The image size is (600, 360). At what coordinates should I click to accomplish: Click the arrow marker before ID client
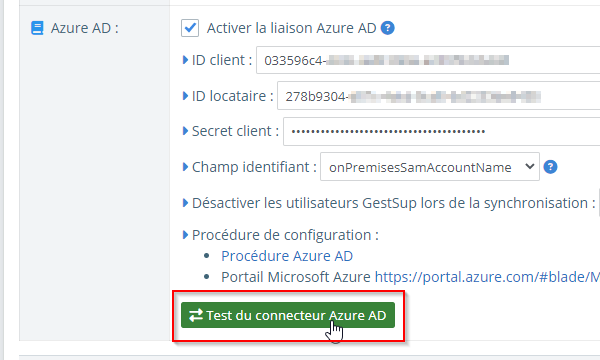(x=185, y=60)
